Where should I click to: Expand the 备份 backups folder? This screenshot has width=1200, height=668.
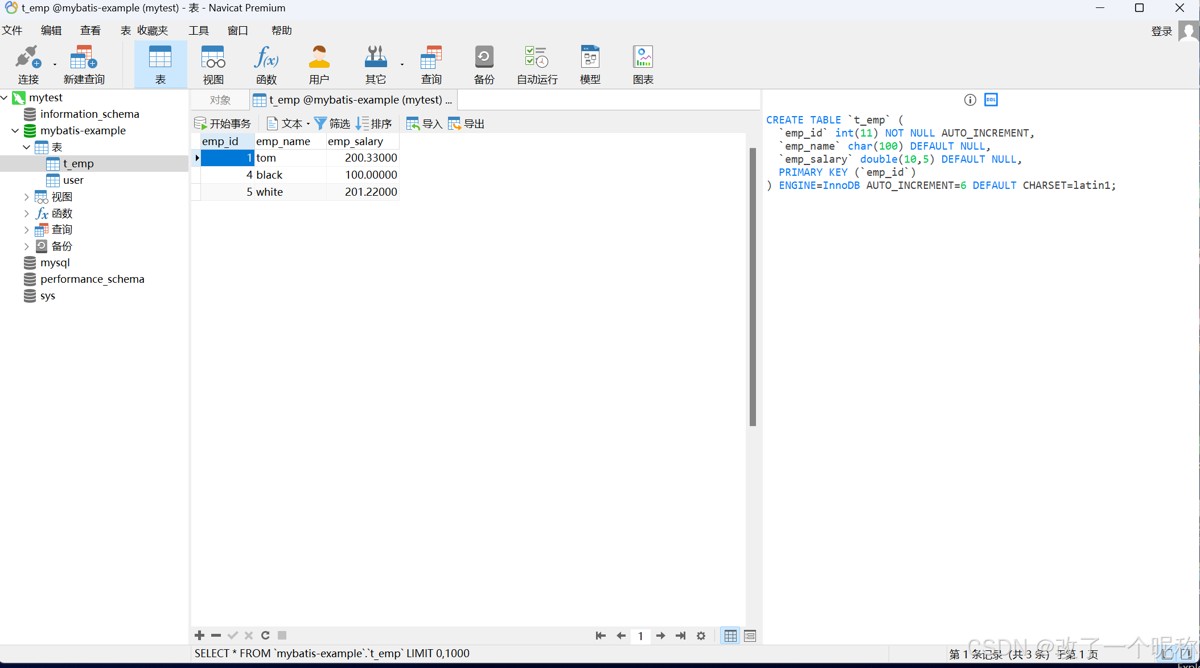pos(27,246)
